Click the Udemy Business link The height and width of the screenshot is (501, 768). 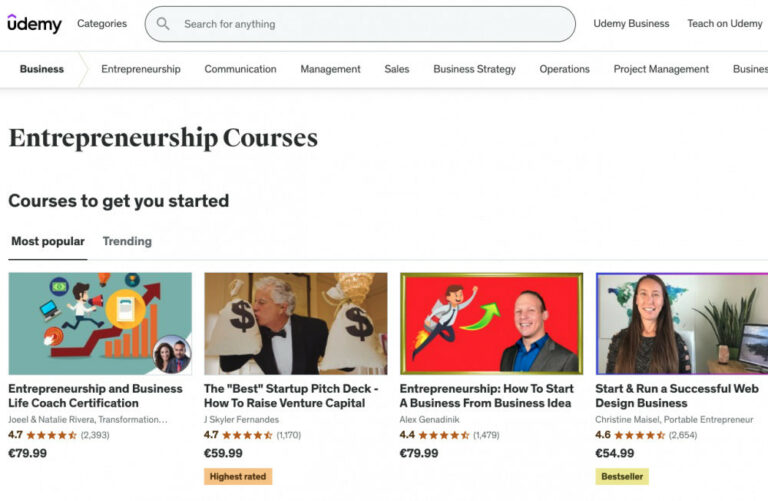(x=631, y=24)
